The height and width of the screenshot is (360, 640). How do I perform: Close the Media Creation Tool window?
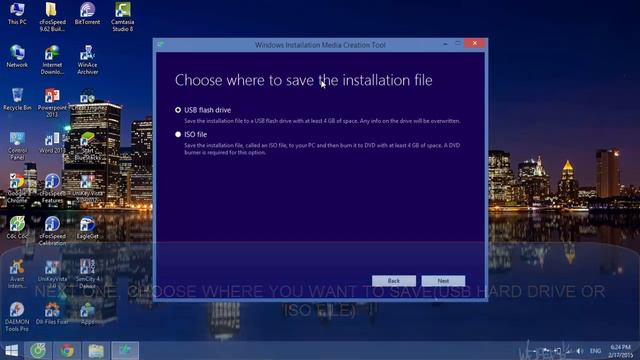(x=474, y=43)
